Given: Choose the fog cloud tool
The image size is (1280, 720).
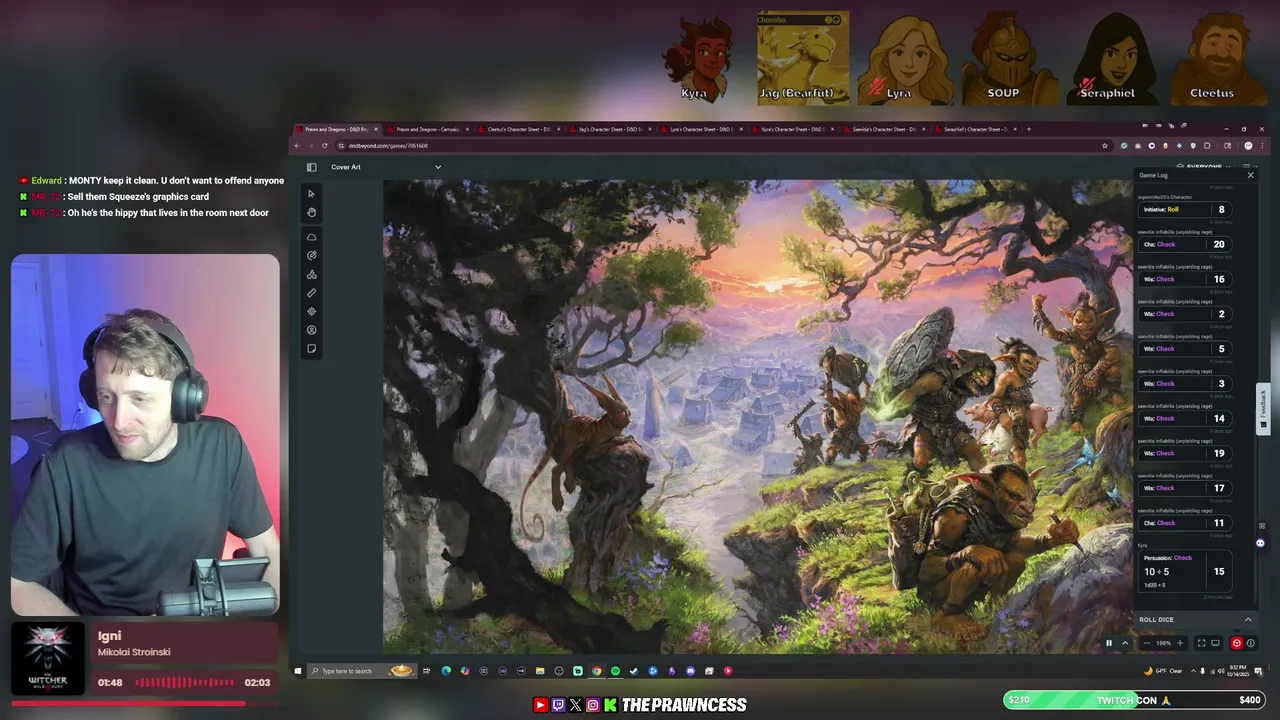Looking at the screenshot, I should point(311,237).
